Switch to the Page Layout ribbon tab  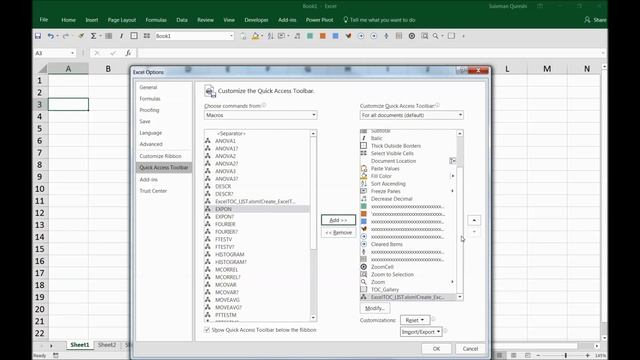122,20
